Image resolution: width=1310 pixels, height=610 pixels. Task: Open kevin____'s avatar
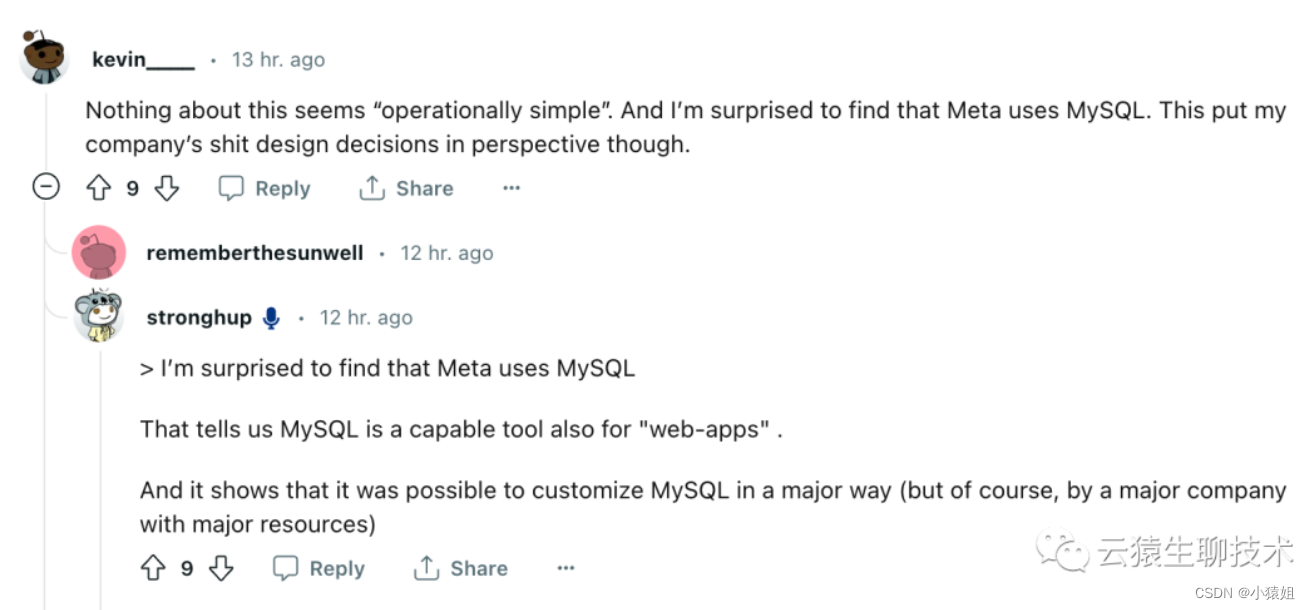point(42,57)
